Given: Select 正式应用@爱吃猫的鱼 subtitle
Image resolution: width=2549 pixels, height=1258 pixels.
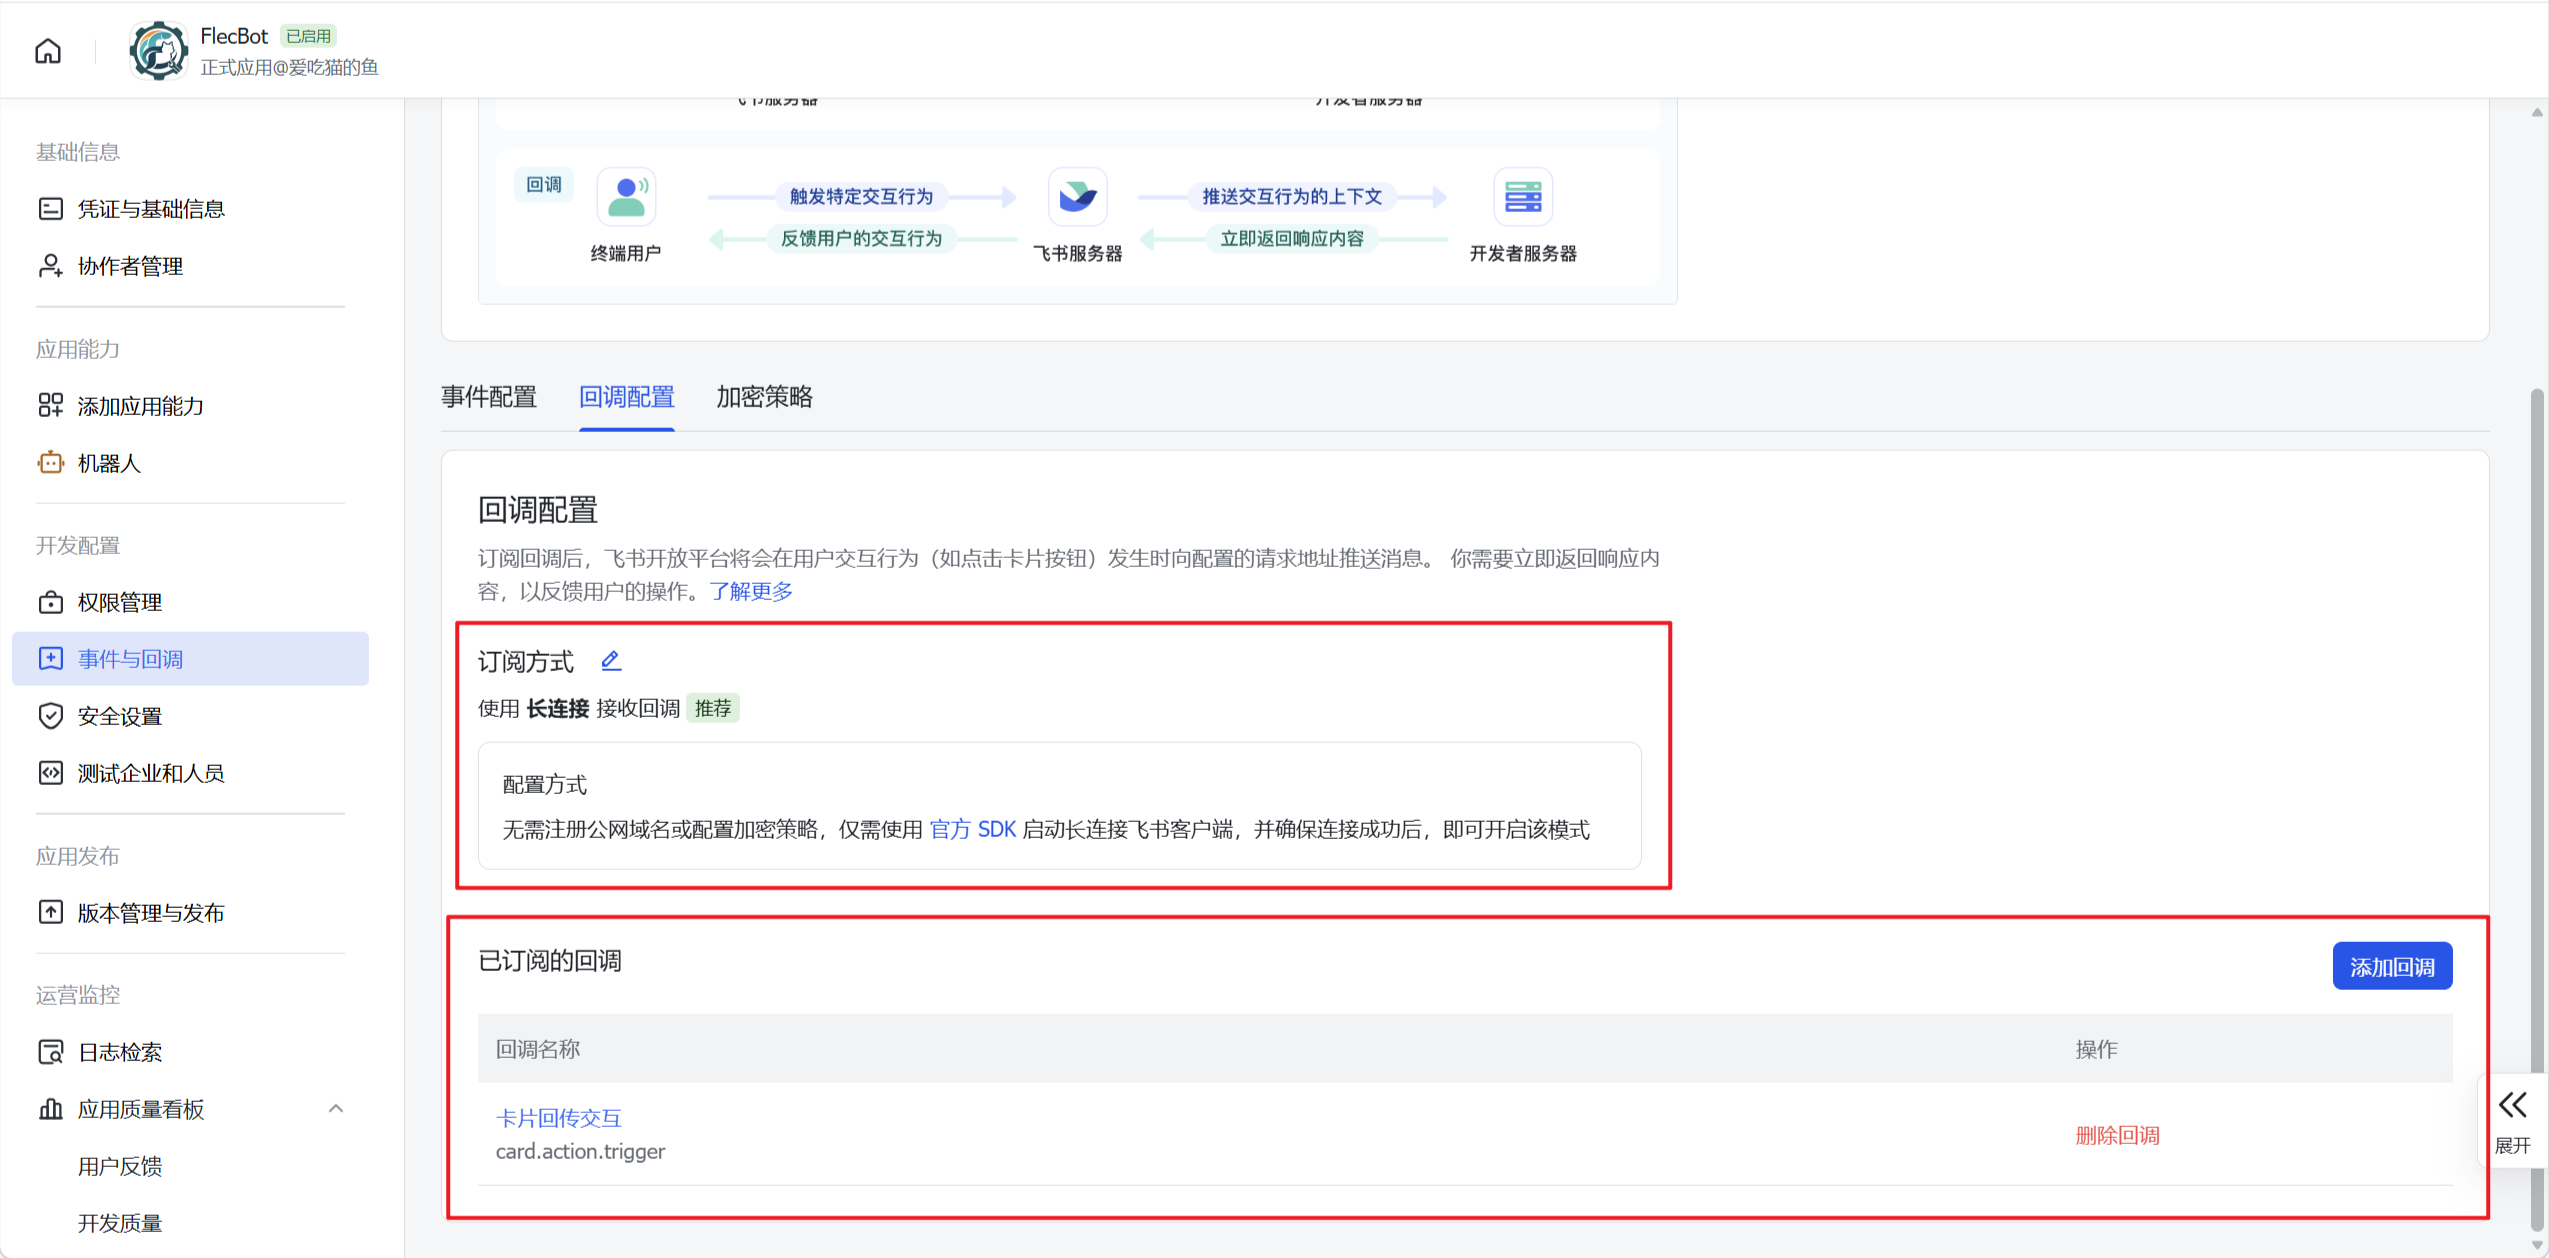Looking at the screenshot, I should [289, 67].
